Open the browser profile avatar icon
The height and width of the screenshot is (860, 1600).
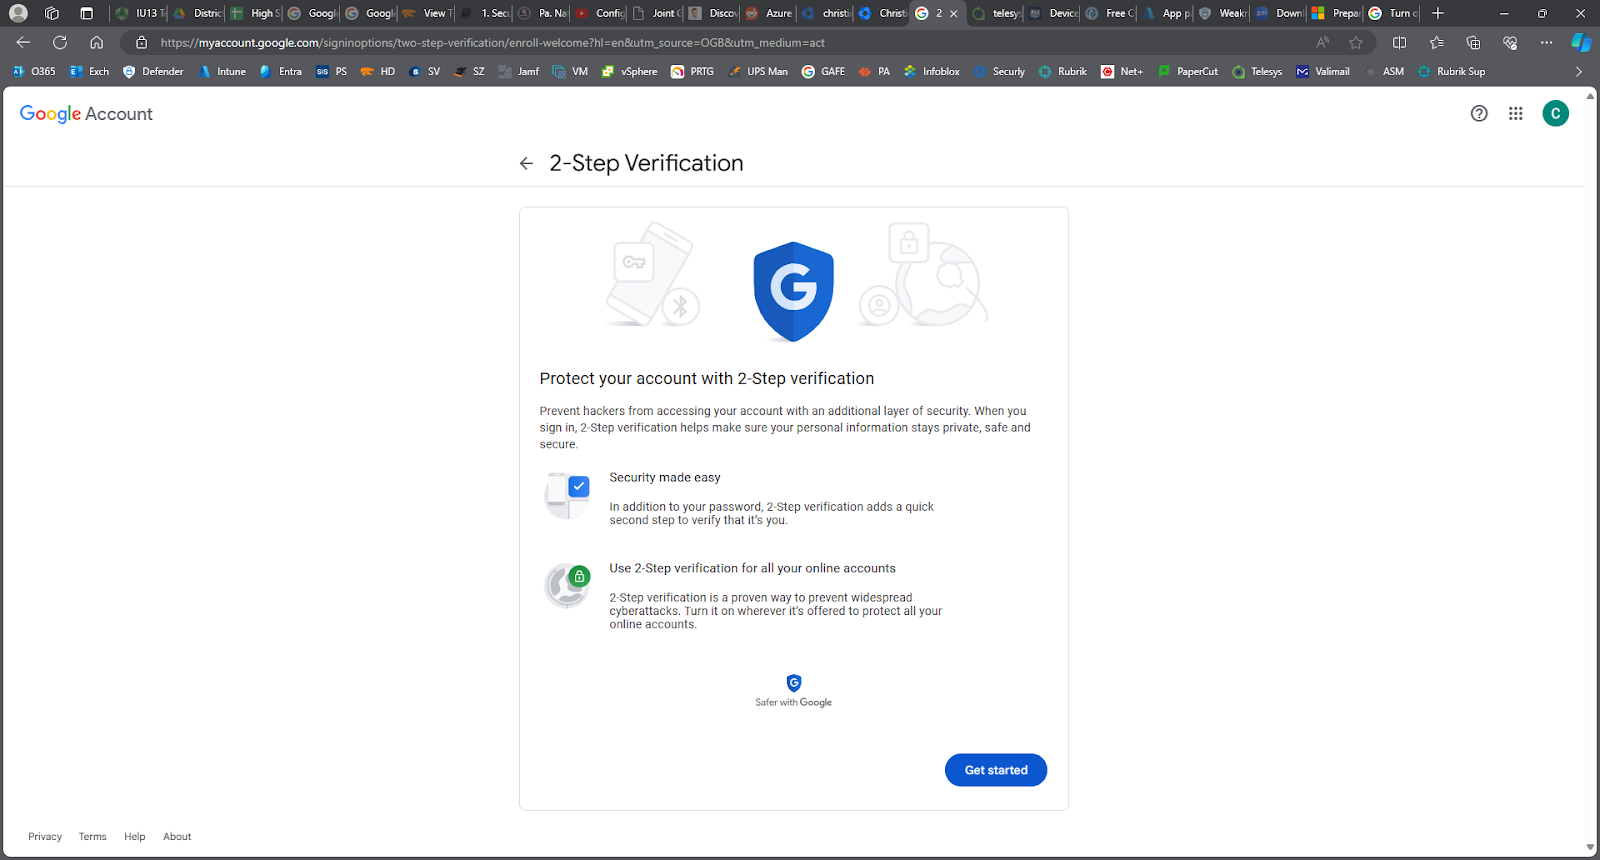pyautogui.click(x=18, y=13)
